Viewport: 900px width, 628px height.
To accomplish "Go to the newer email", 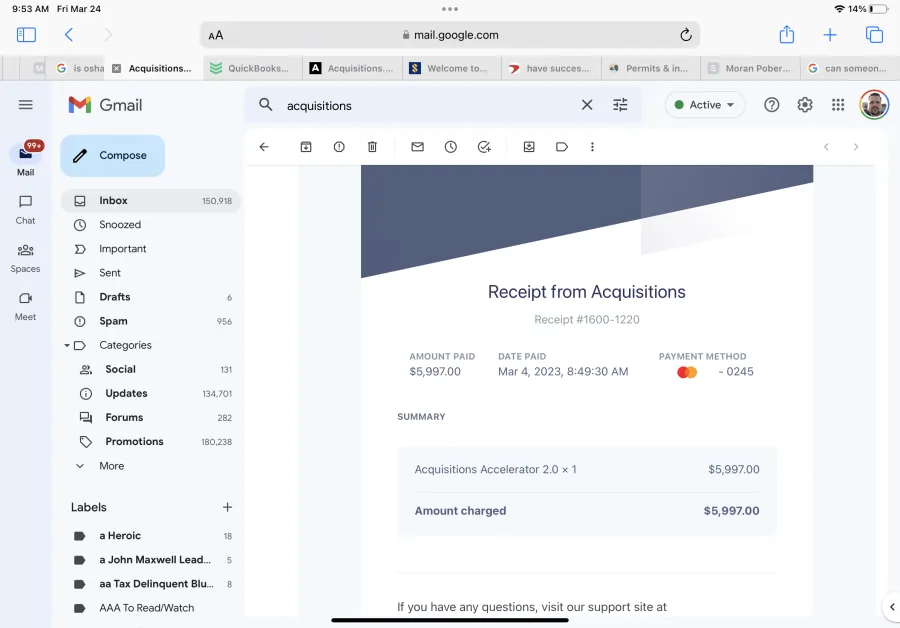I will (x=826, y=147).
